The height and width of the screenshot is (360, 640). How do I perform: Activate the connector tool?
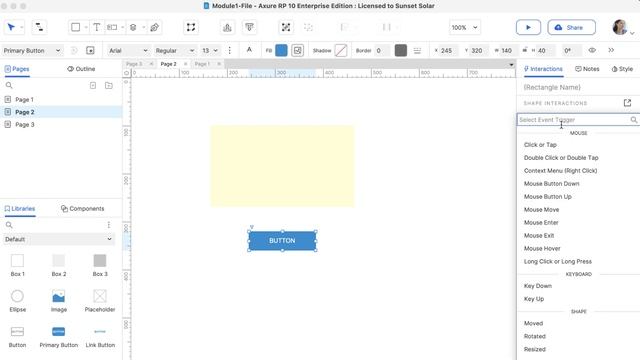(39, 27)
